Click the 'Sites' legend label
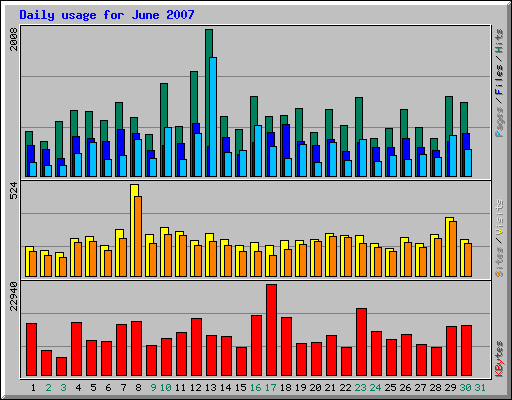The height and width of the screenshot is (400, 512). click(499, 262)
